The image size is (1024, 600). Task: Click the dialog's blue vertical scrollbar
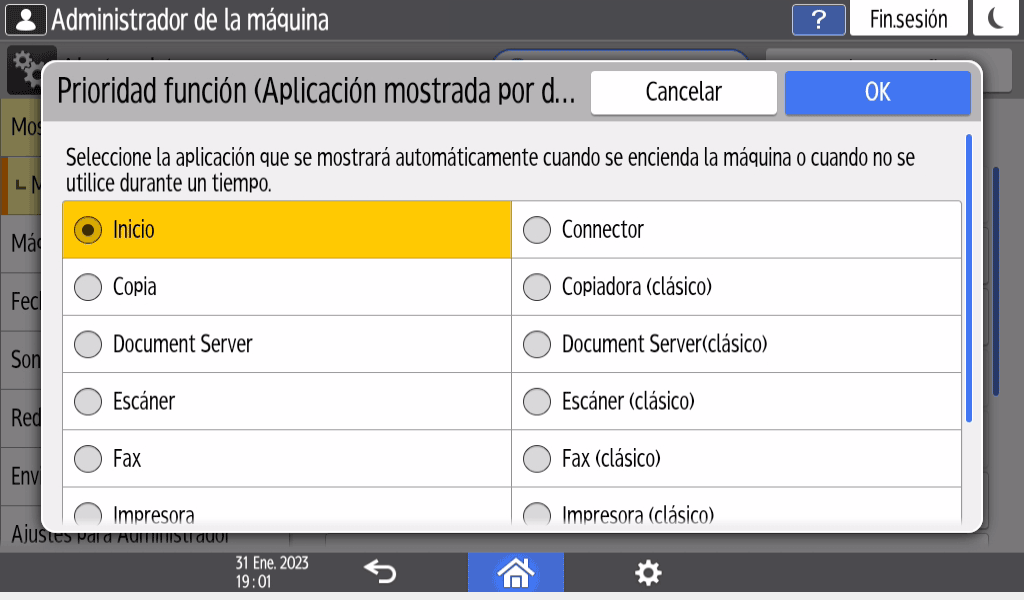(x=968, y=278)
